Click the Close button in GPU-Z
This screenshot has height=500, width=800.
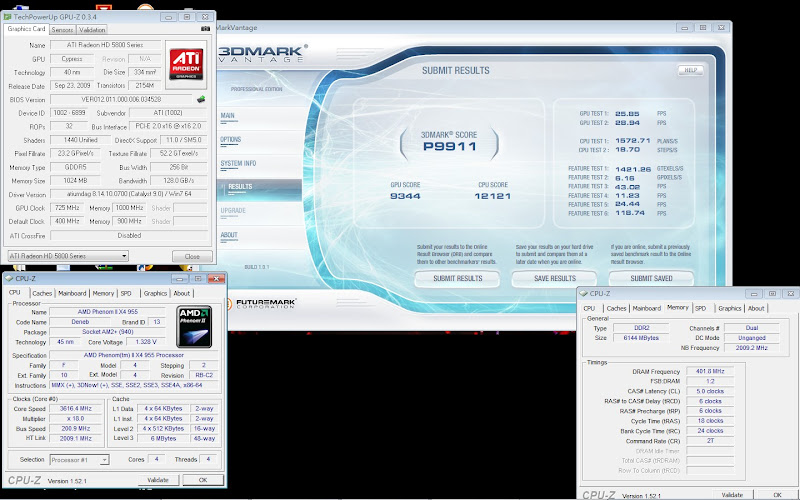192,257
